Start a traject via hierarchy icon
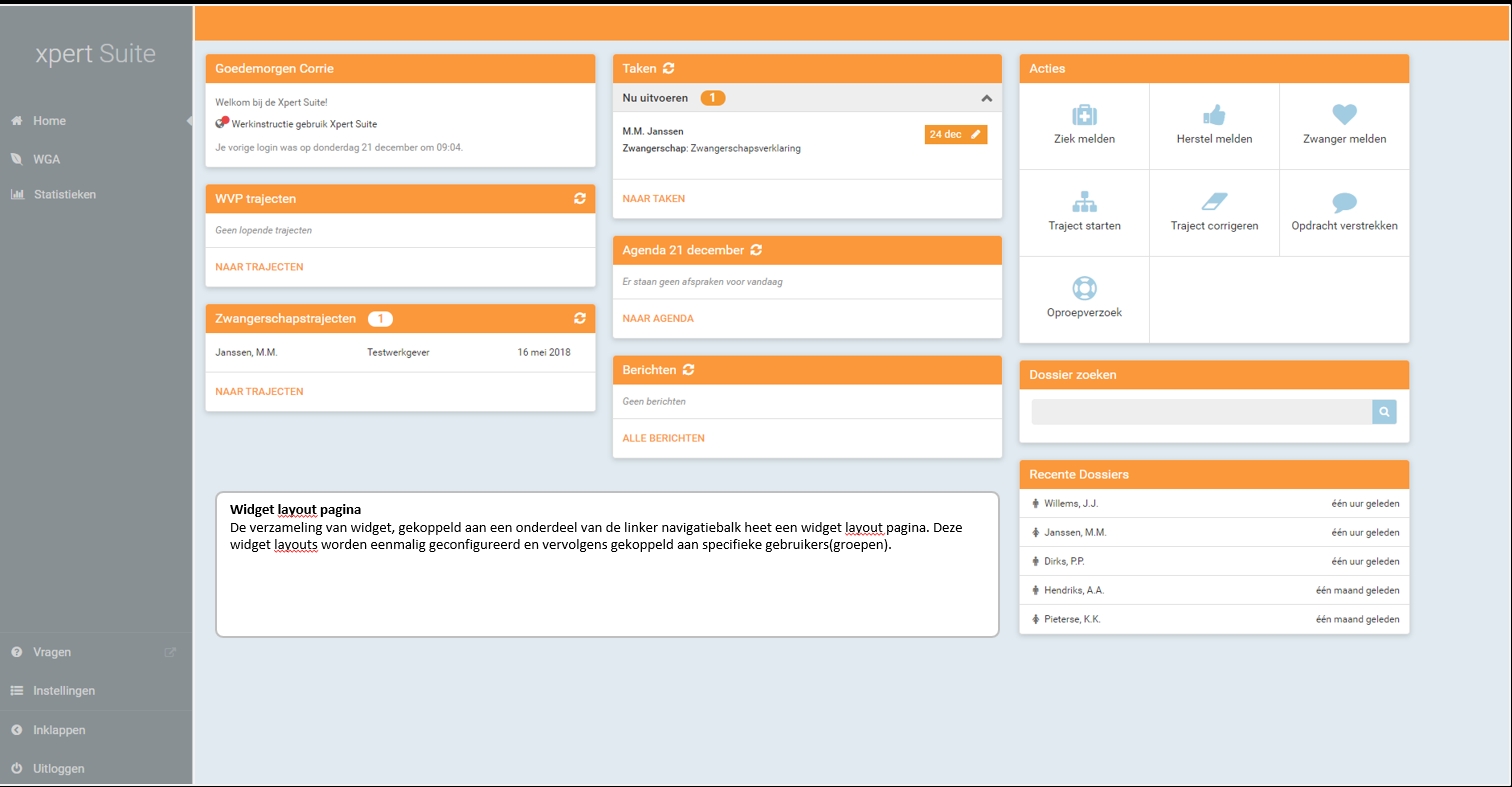Viewport: 1512px width, 787px height. [1084, 202]
